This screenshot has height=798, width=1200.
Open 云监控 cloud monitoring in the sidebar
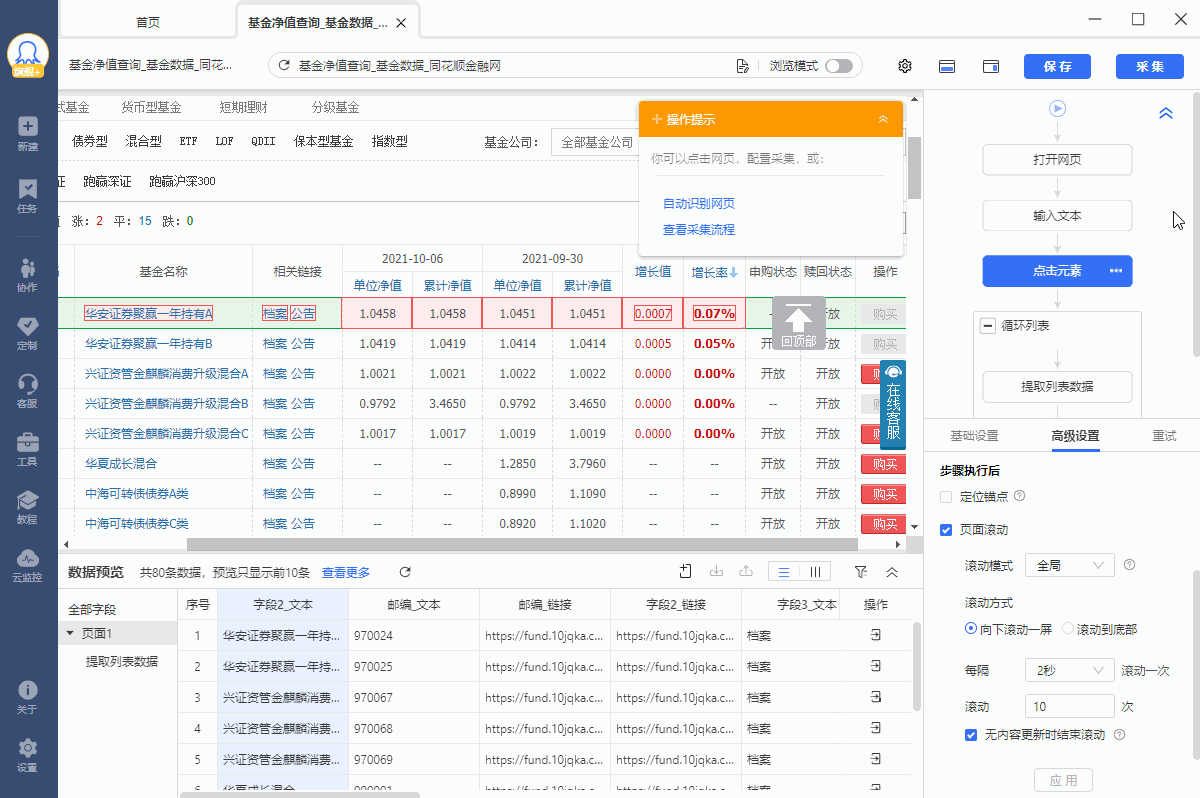[x=28, y=564]
